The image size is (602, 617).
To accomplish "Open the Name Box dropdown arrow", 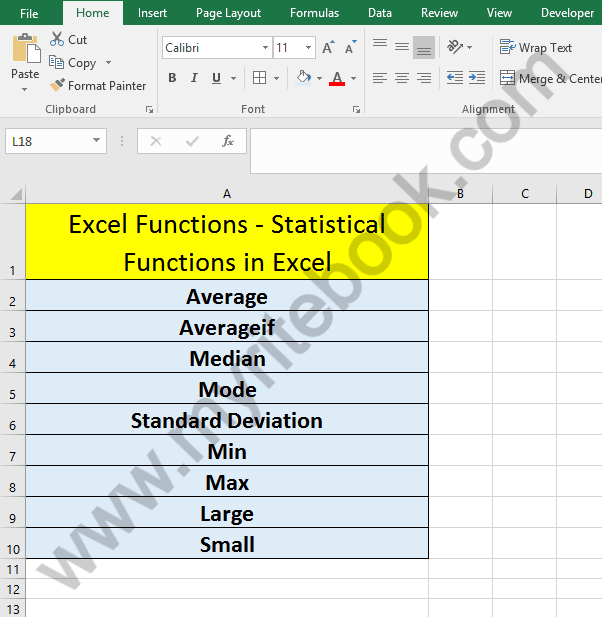I will point(96,140).
